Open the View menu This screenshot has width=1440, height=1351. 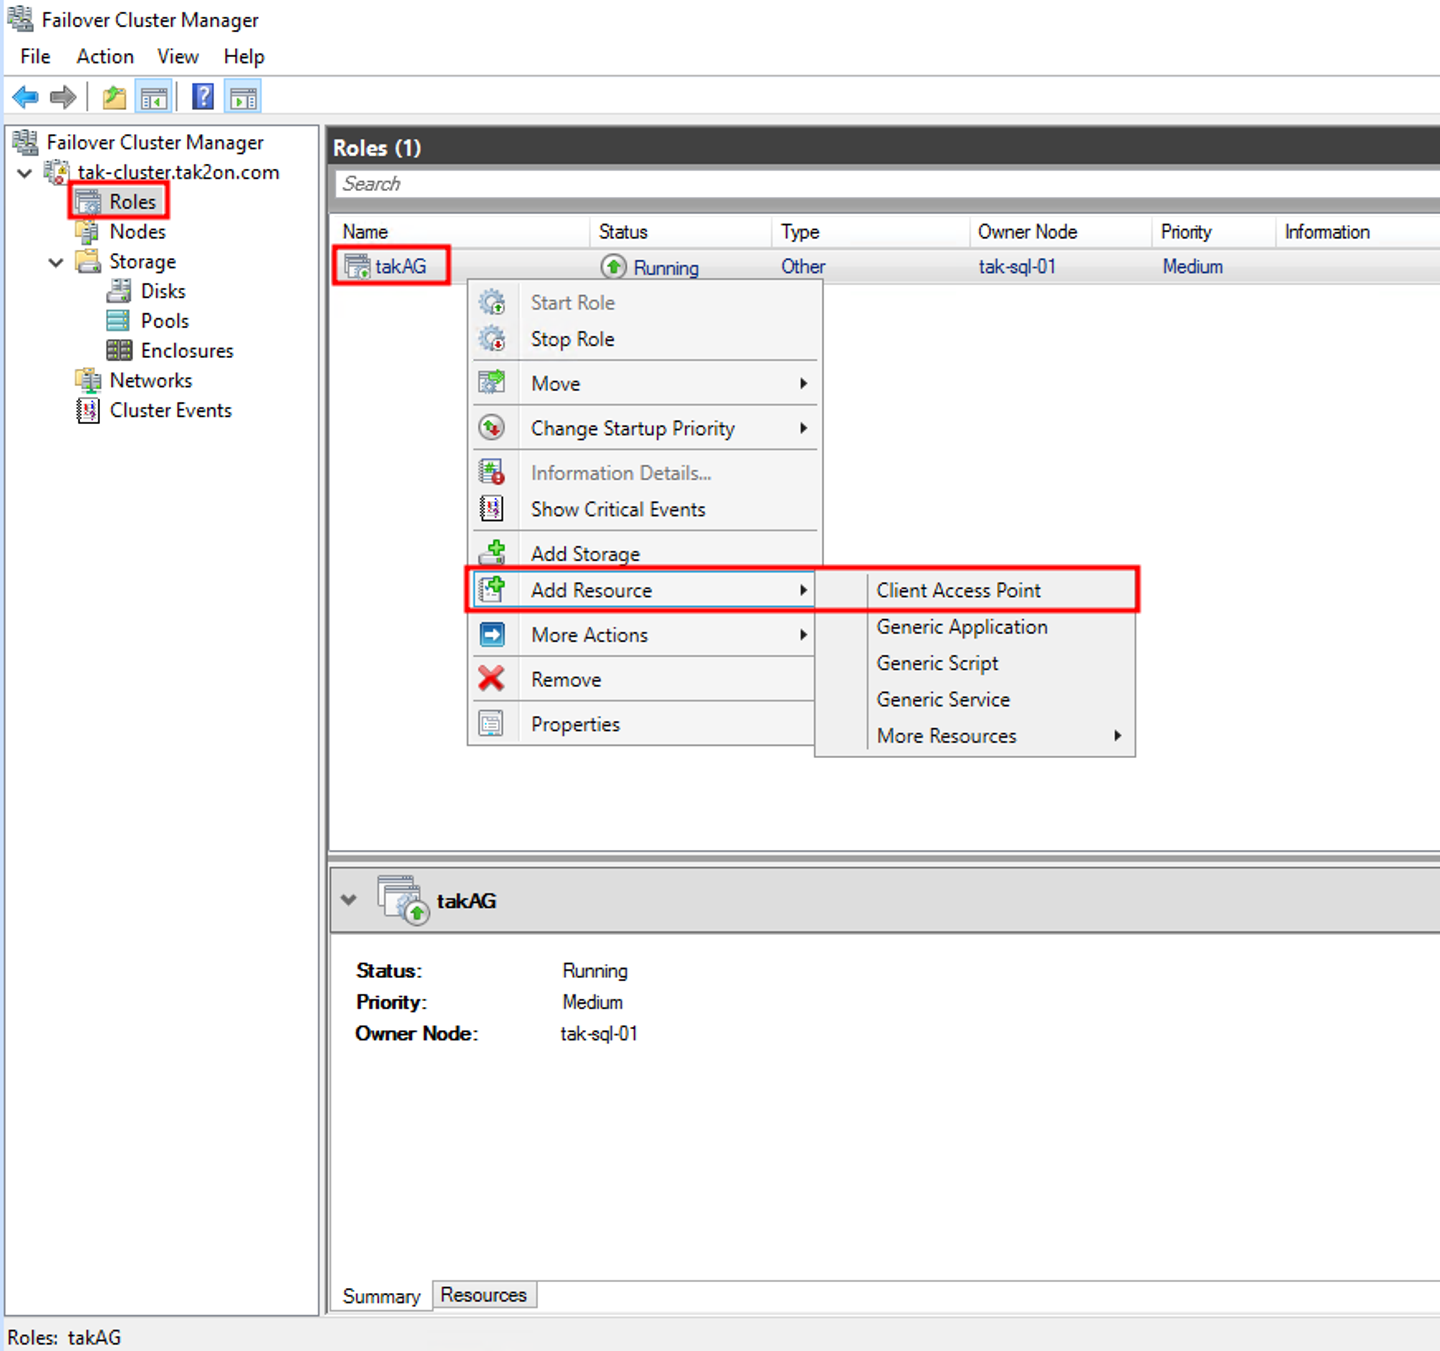tap(178, 57)
